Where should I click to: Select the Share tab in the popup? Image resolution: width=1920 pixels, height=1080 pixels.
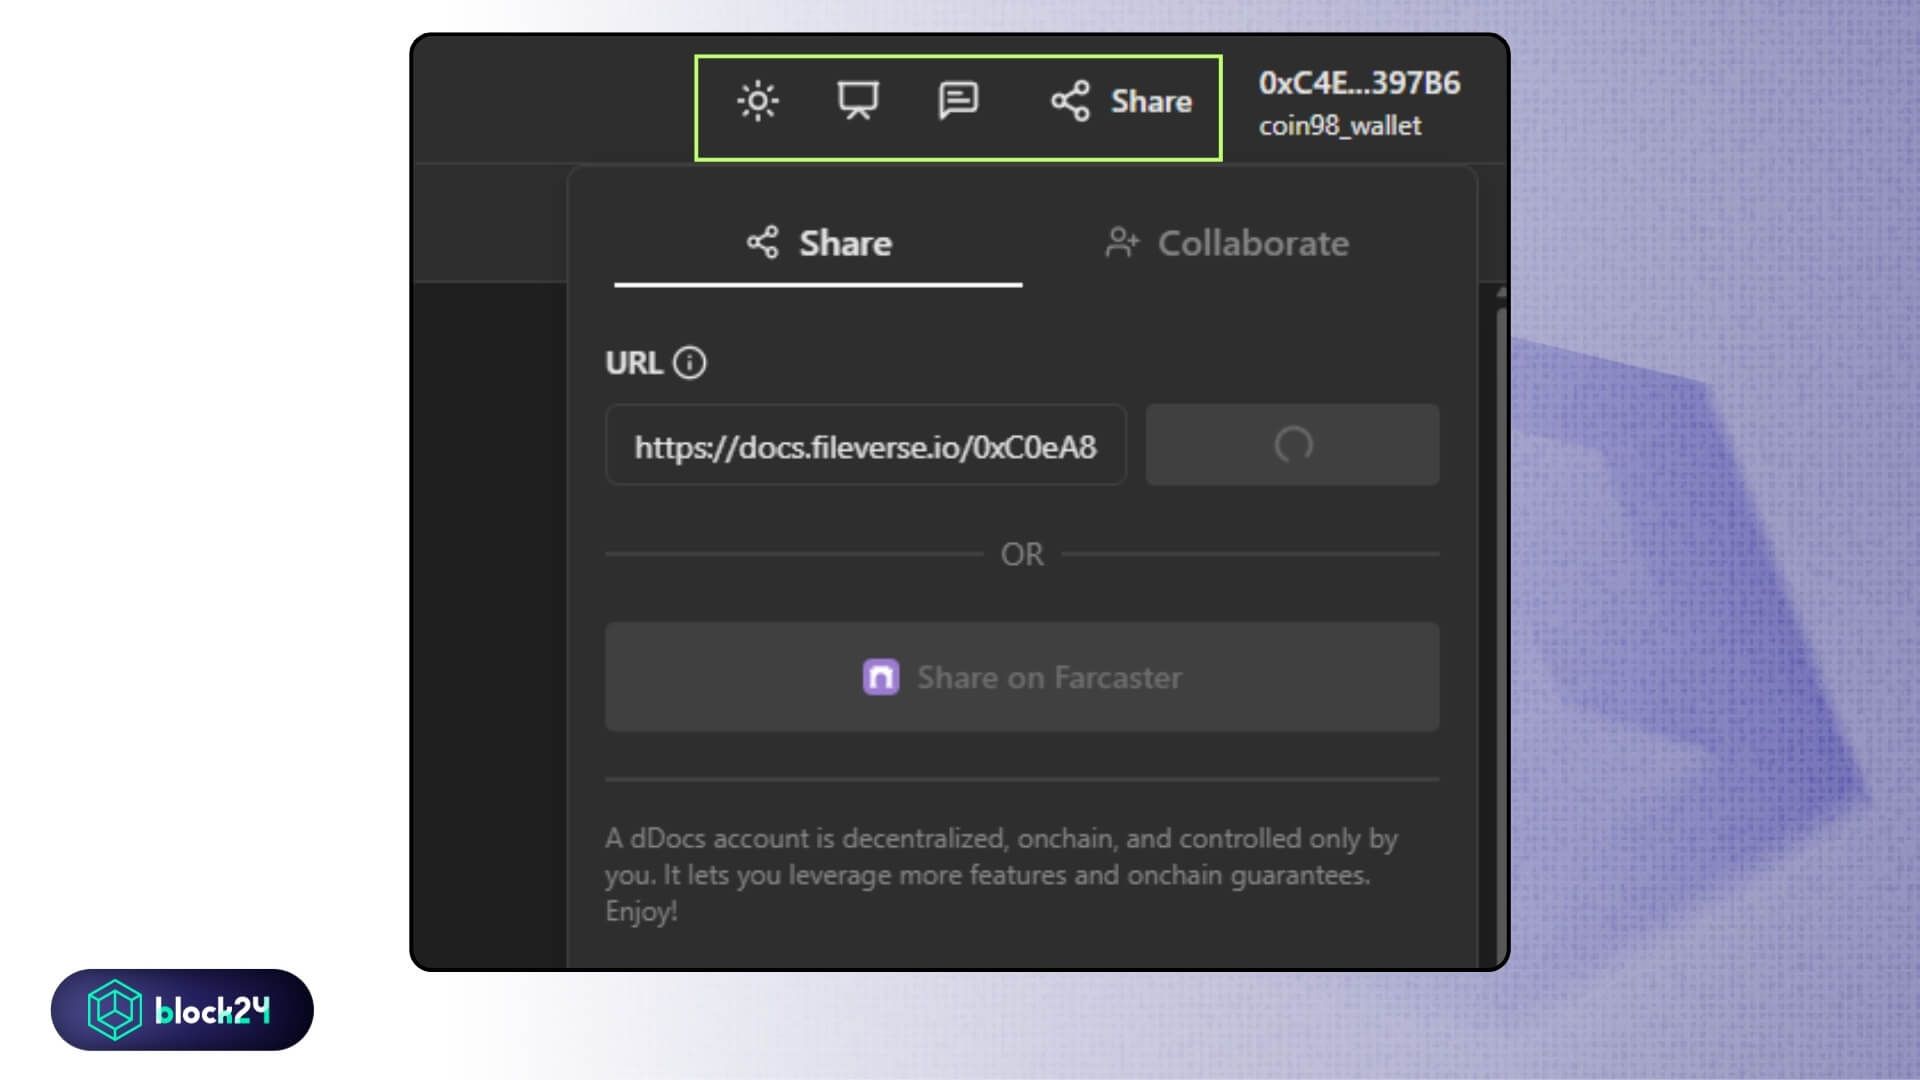pyautogui.click(x=818, y=243)
